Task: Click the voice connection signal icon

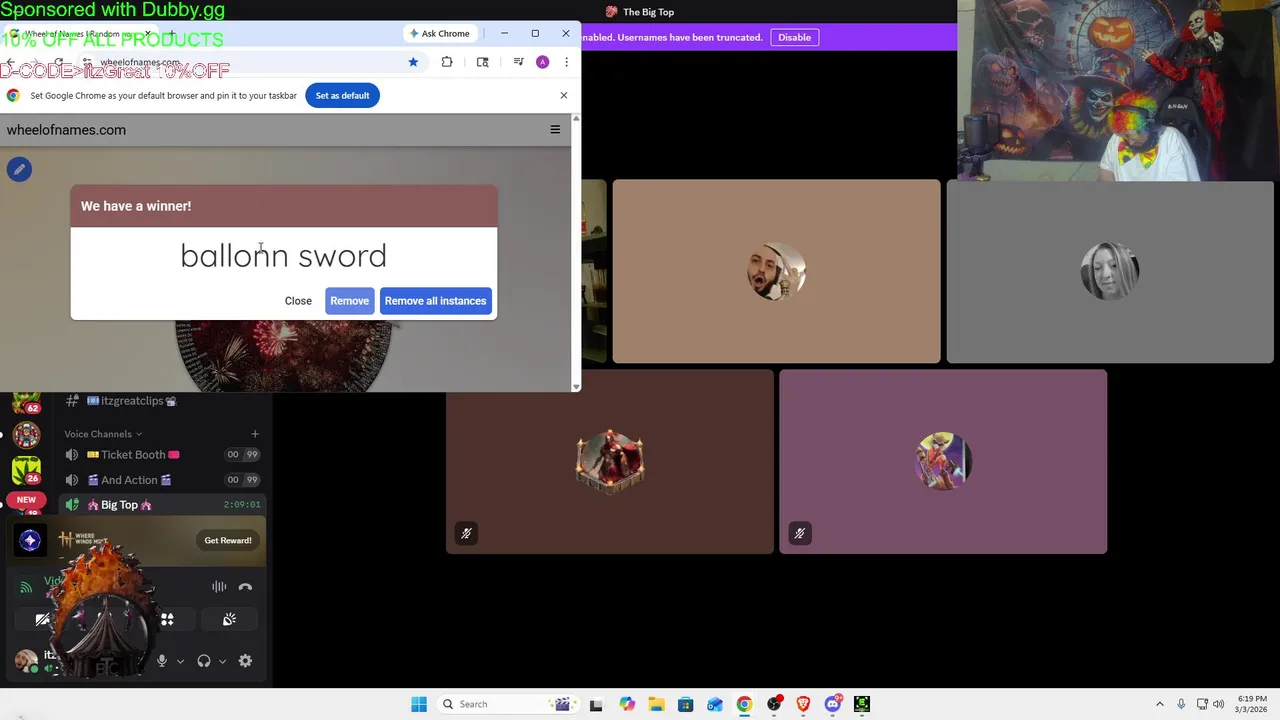Action: coord(26,587)
